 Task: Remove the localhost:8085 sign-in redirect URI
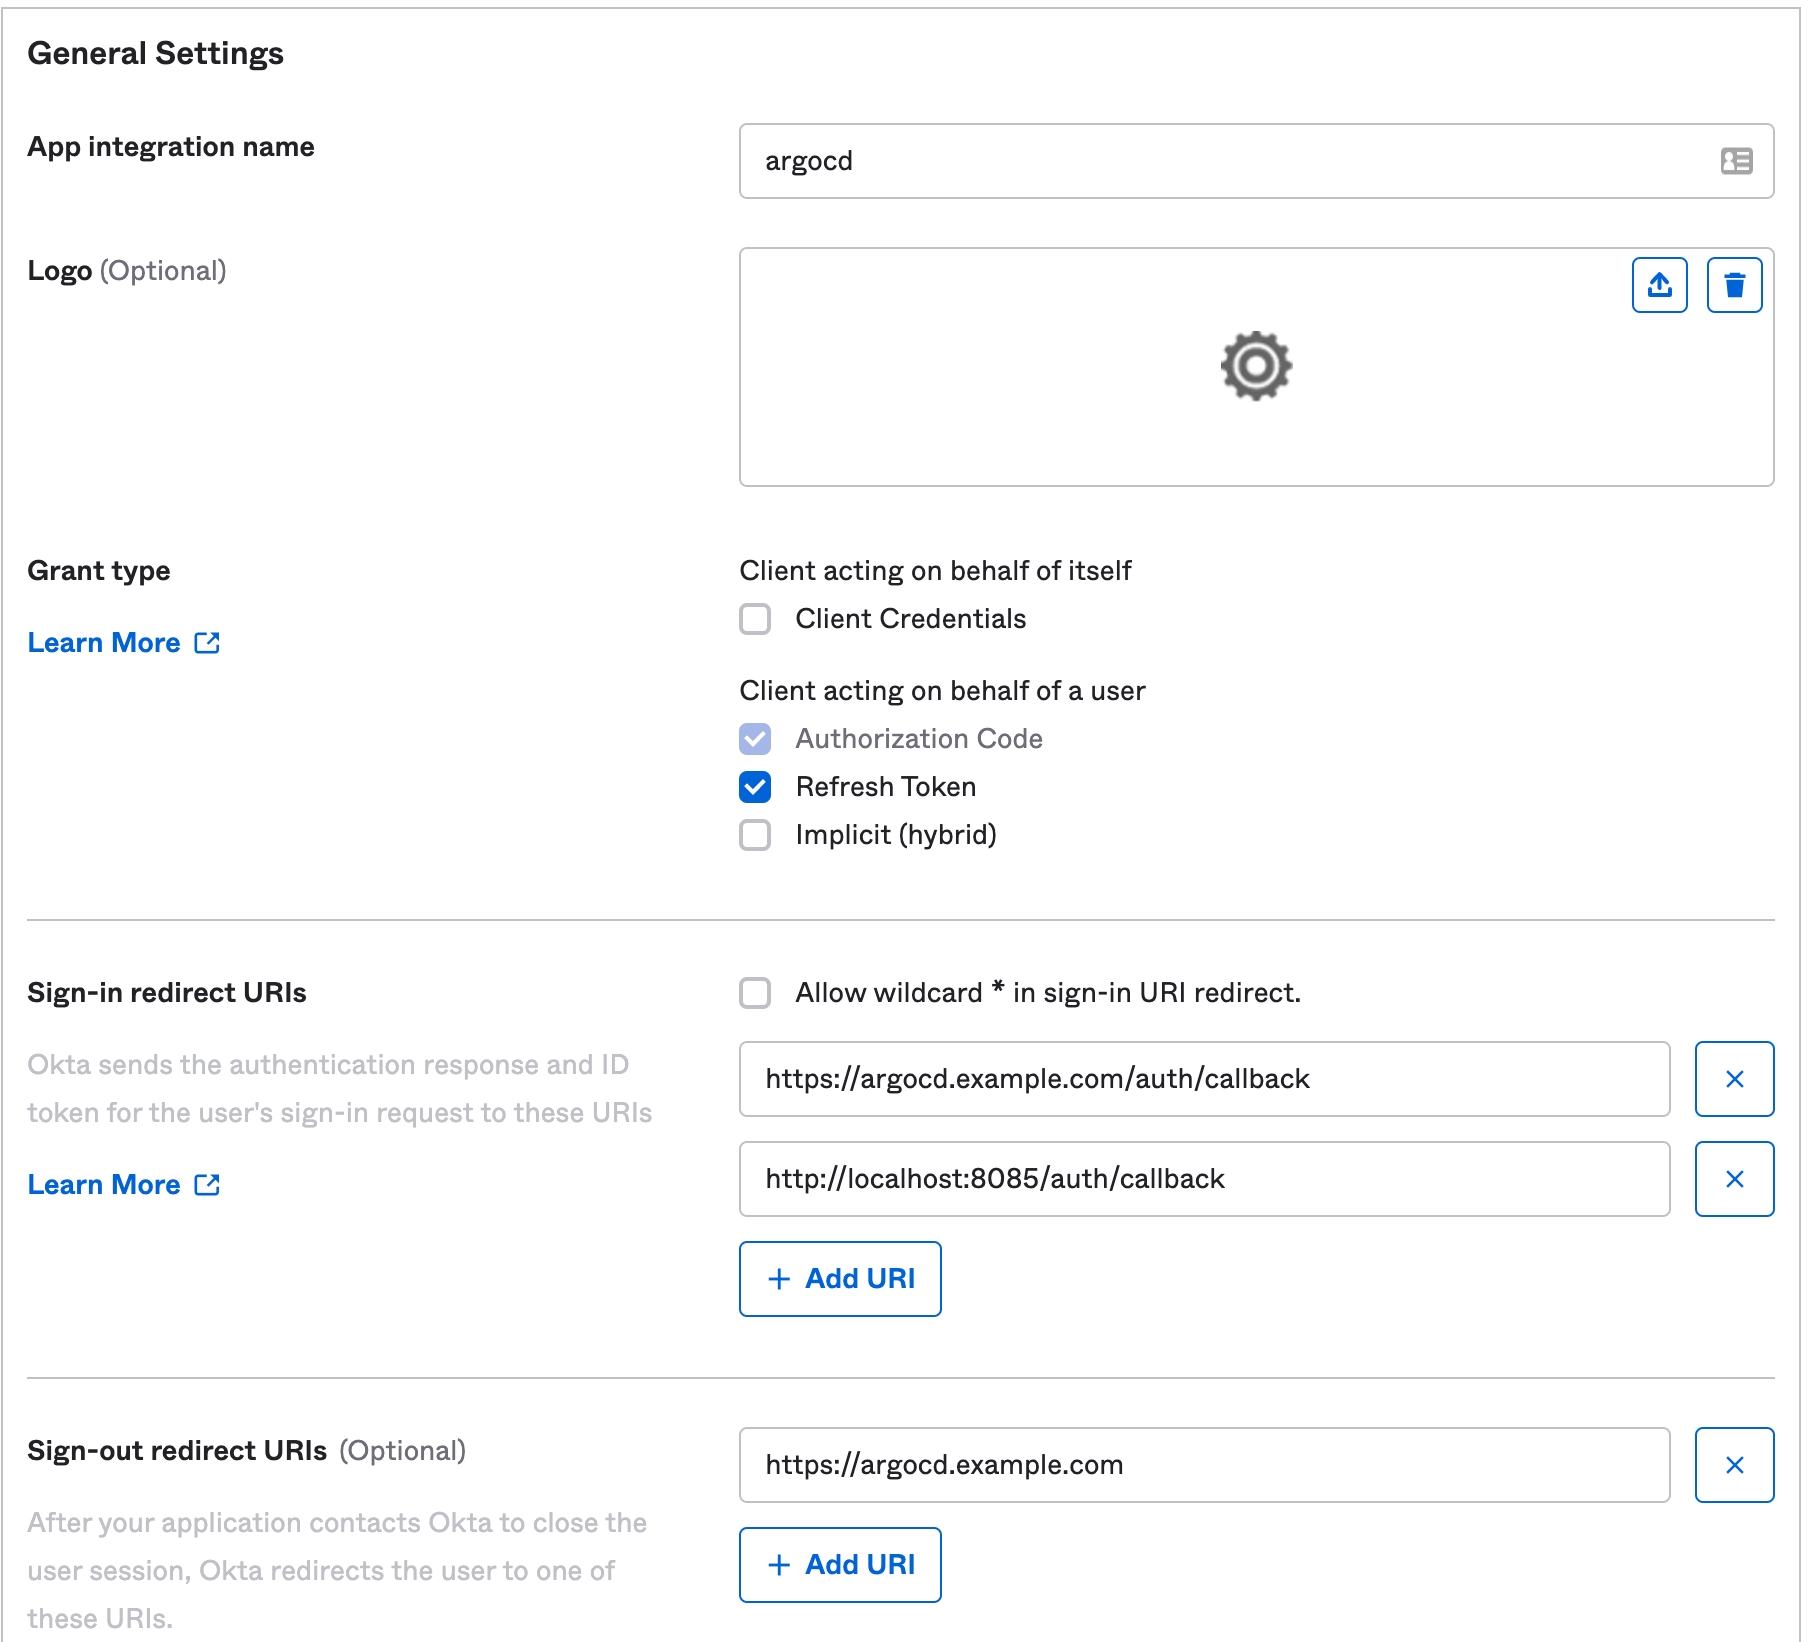click(x=1734, y=1179)
